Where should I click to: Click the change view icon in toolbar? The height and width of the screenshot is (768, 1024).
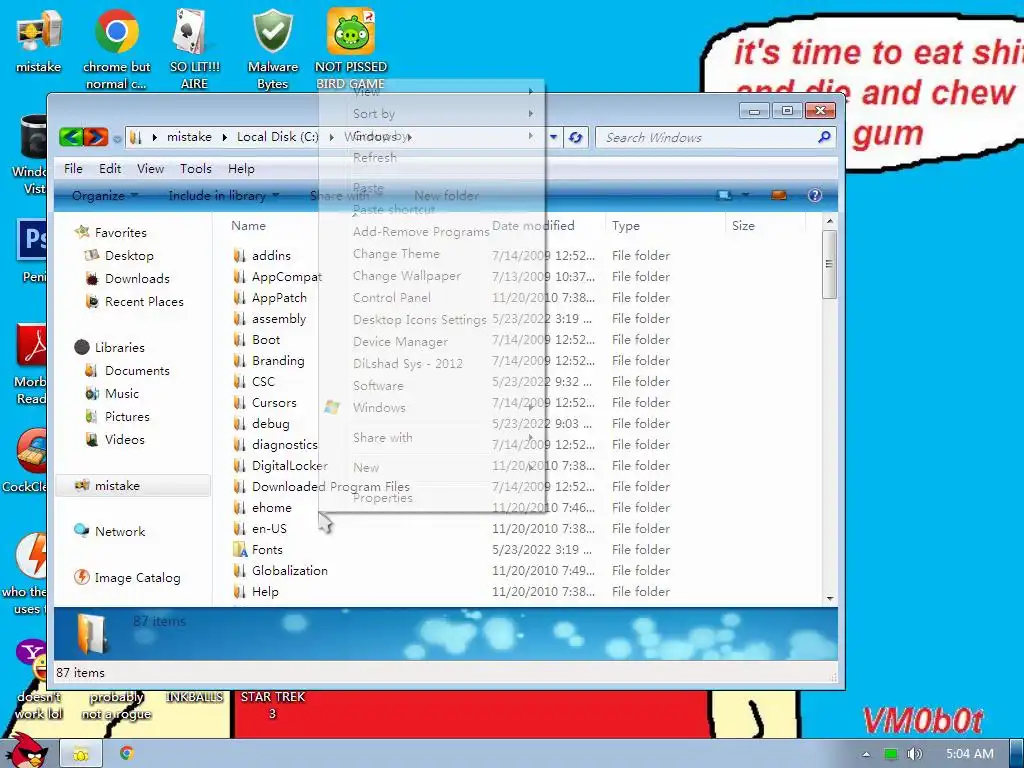click(x=724, y=195)
